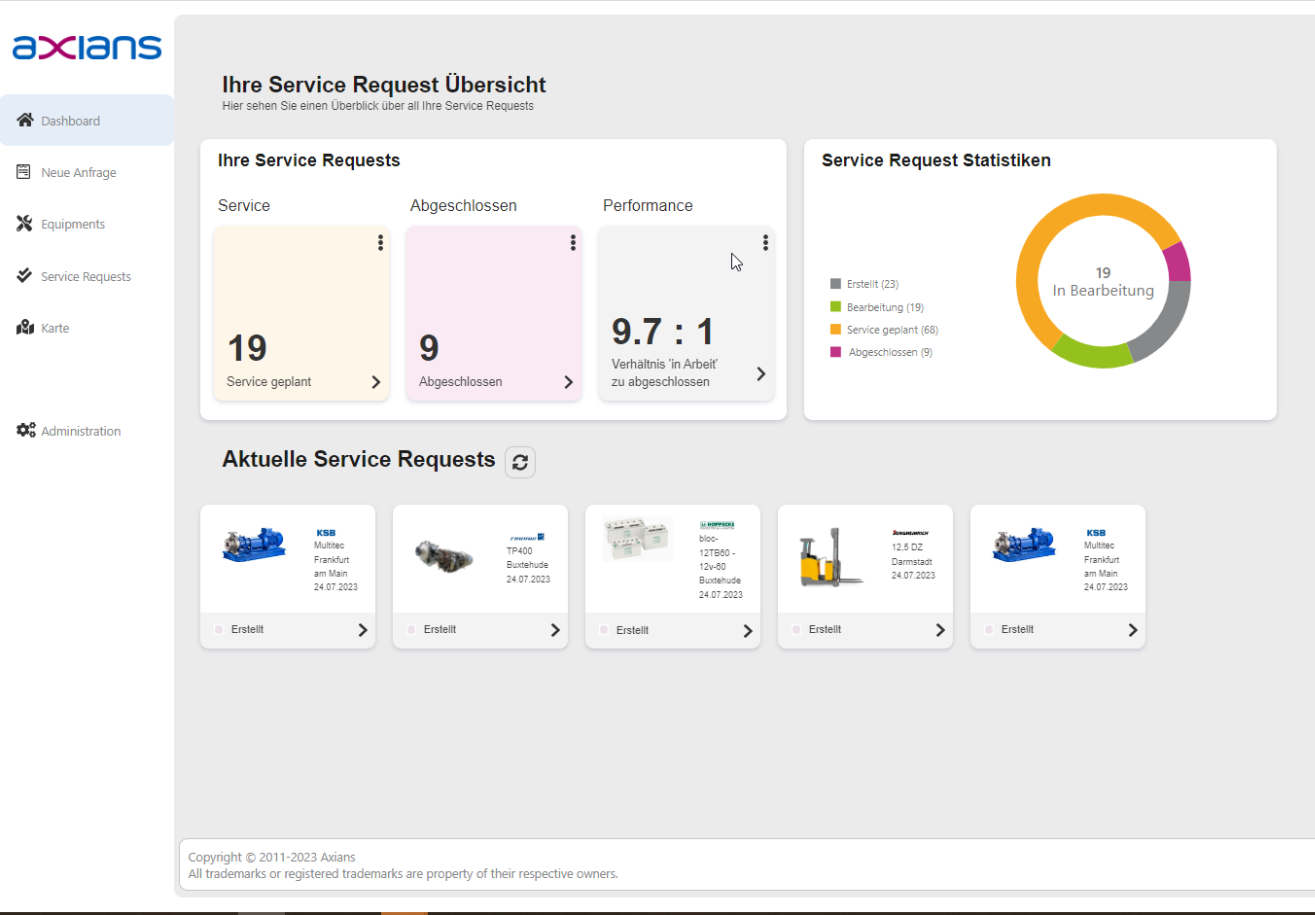Click the Dashboard home icon

click(25, 120)
